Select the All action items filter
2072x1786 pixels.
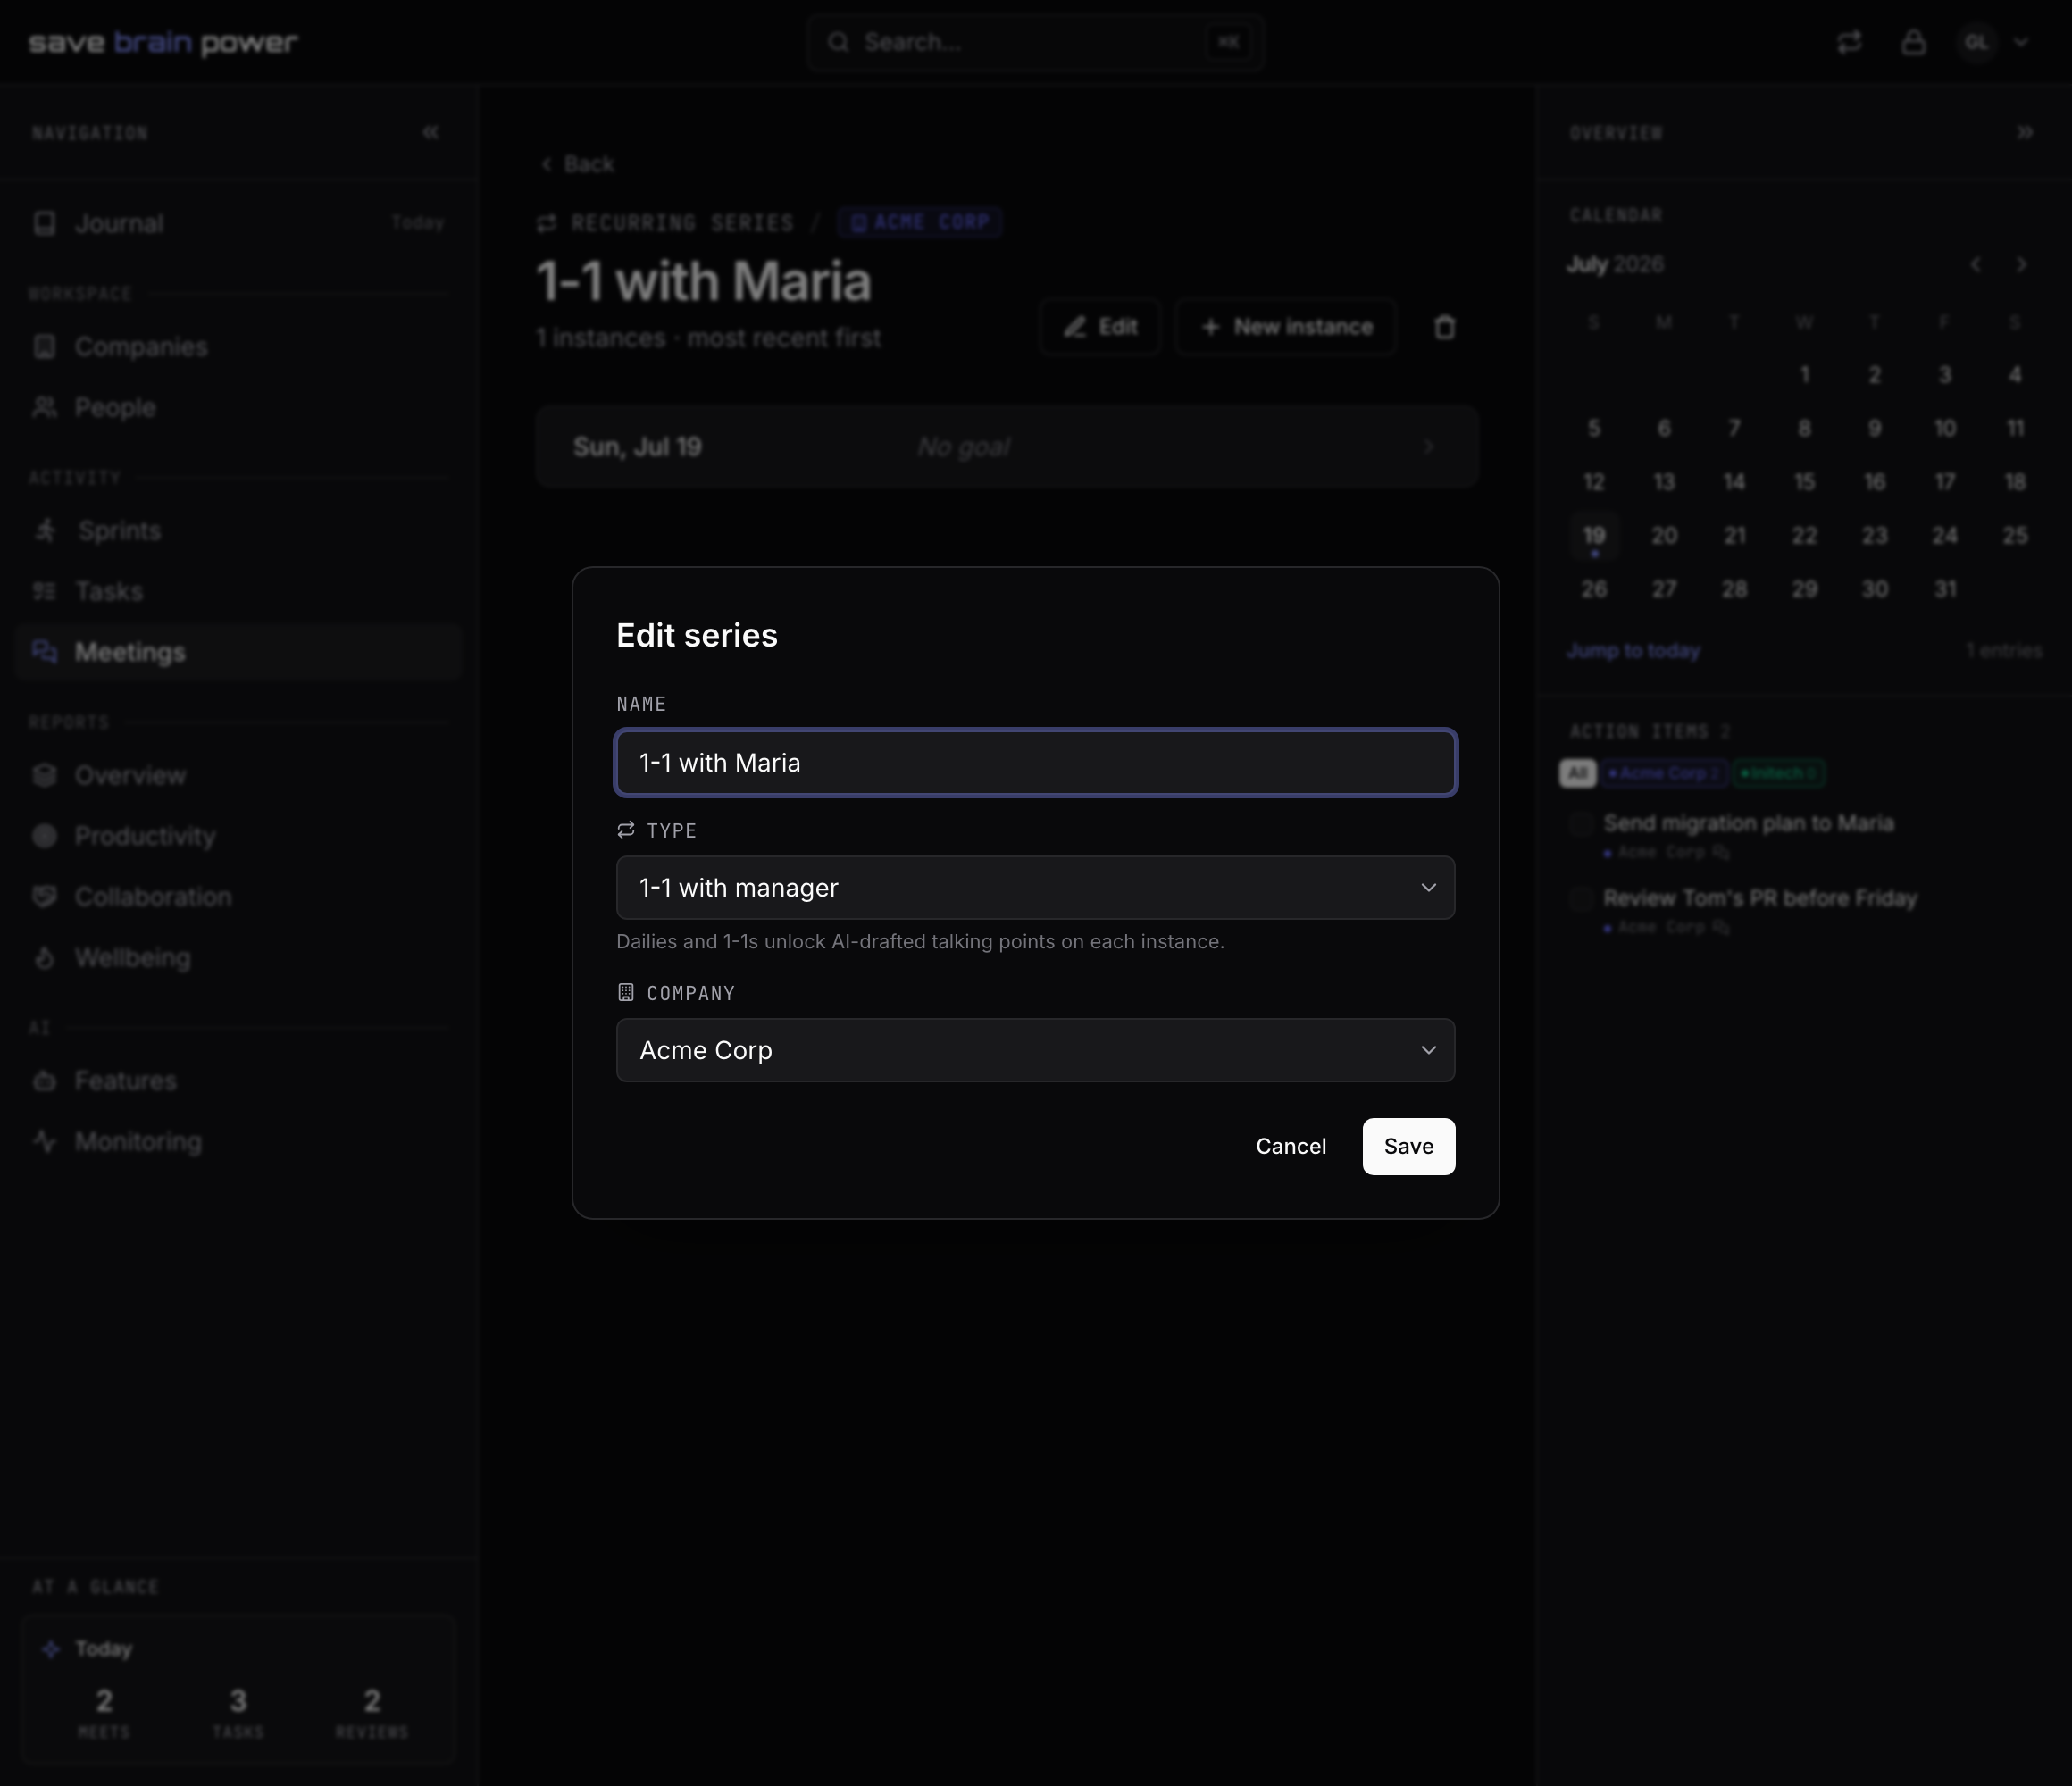click(x=1578, y=773)
